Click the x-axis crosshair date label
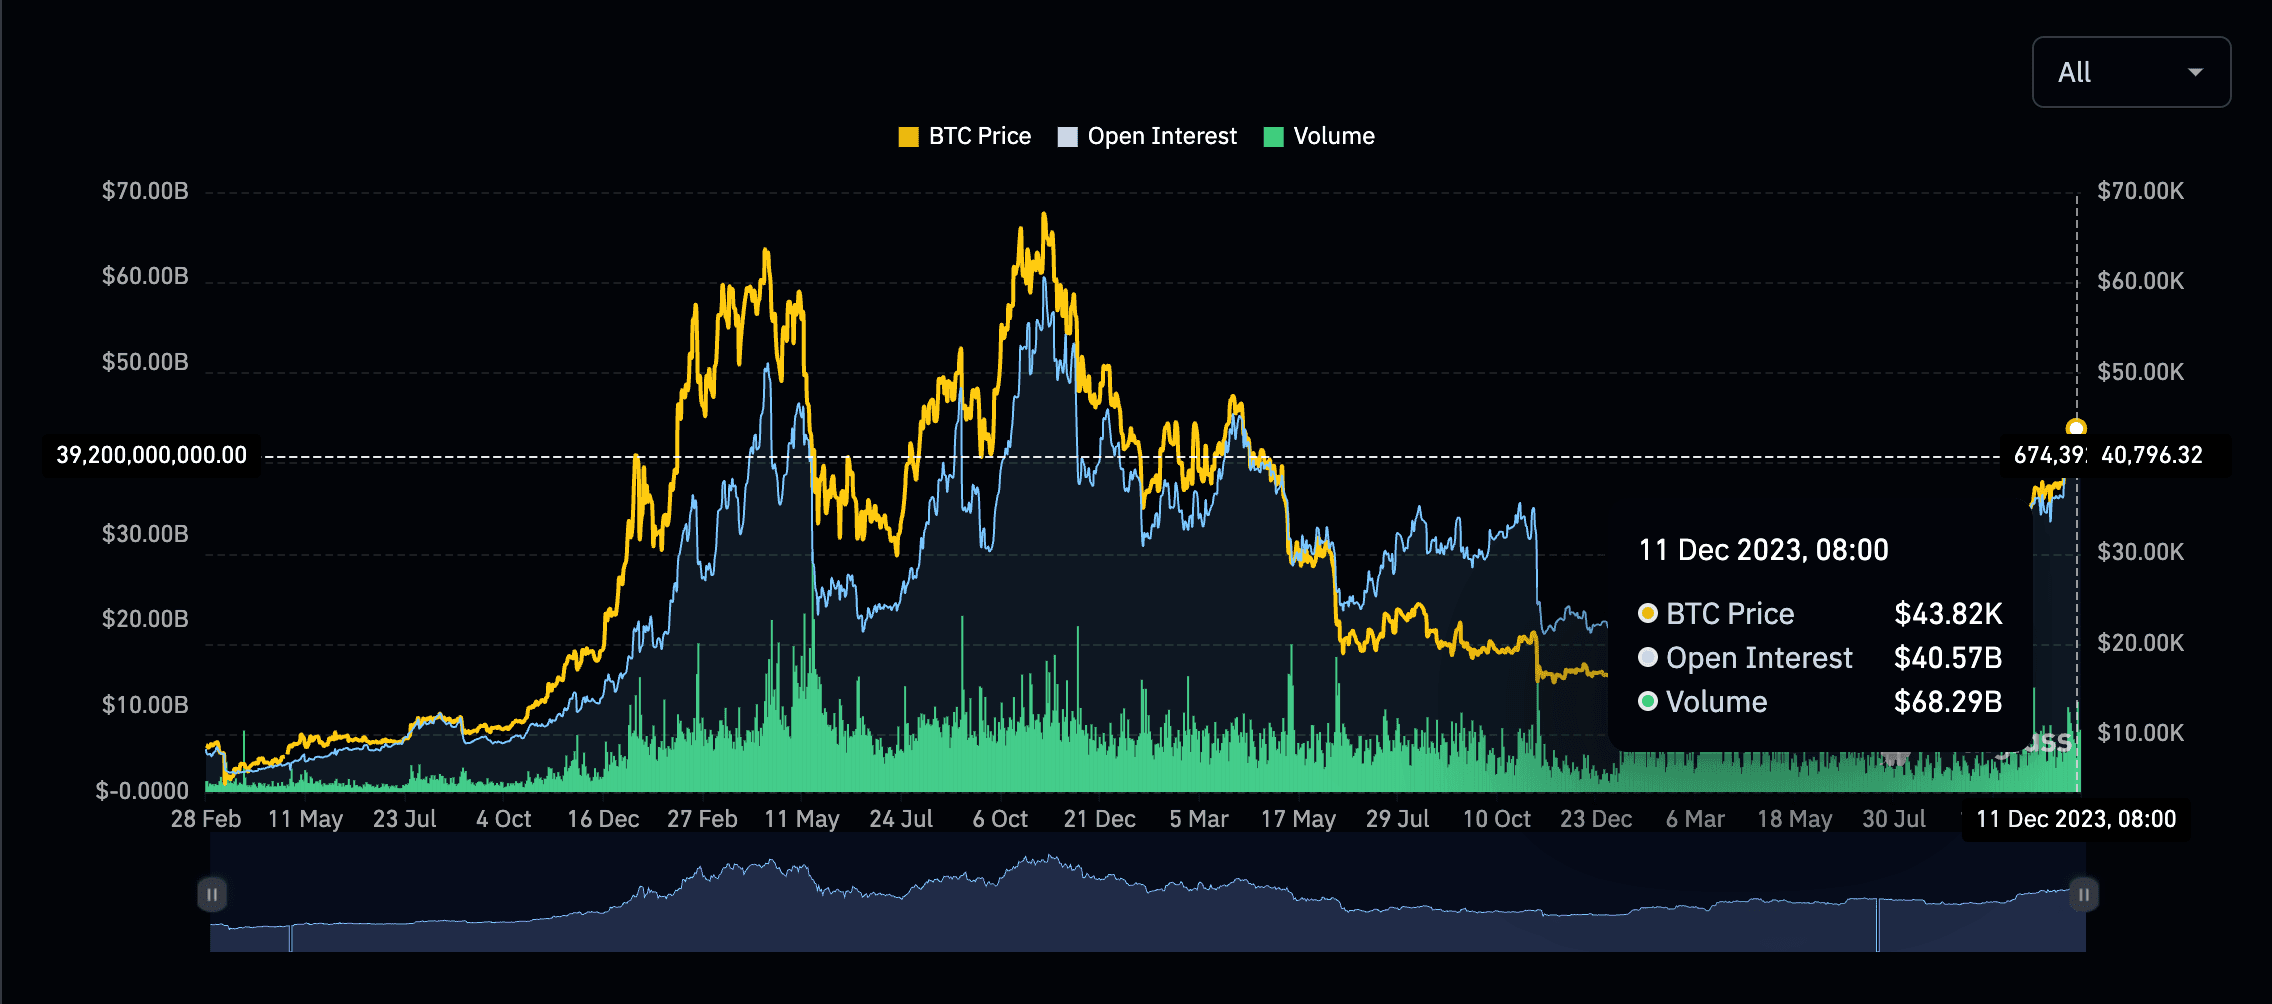Screen dimensions: 2272x1004 tap(2076, 819)
